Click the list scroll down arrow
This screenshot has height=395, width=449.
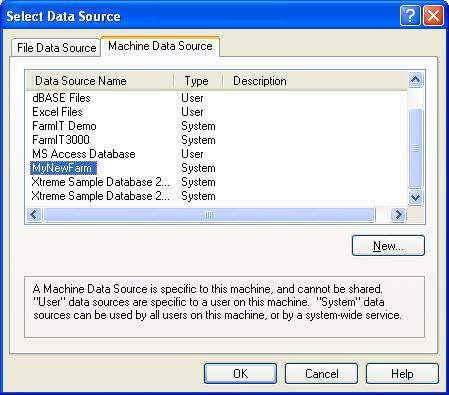pos(415,197)
